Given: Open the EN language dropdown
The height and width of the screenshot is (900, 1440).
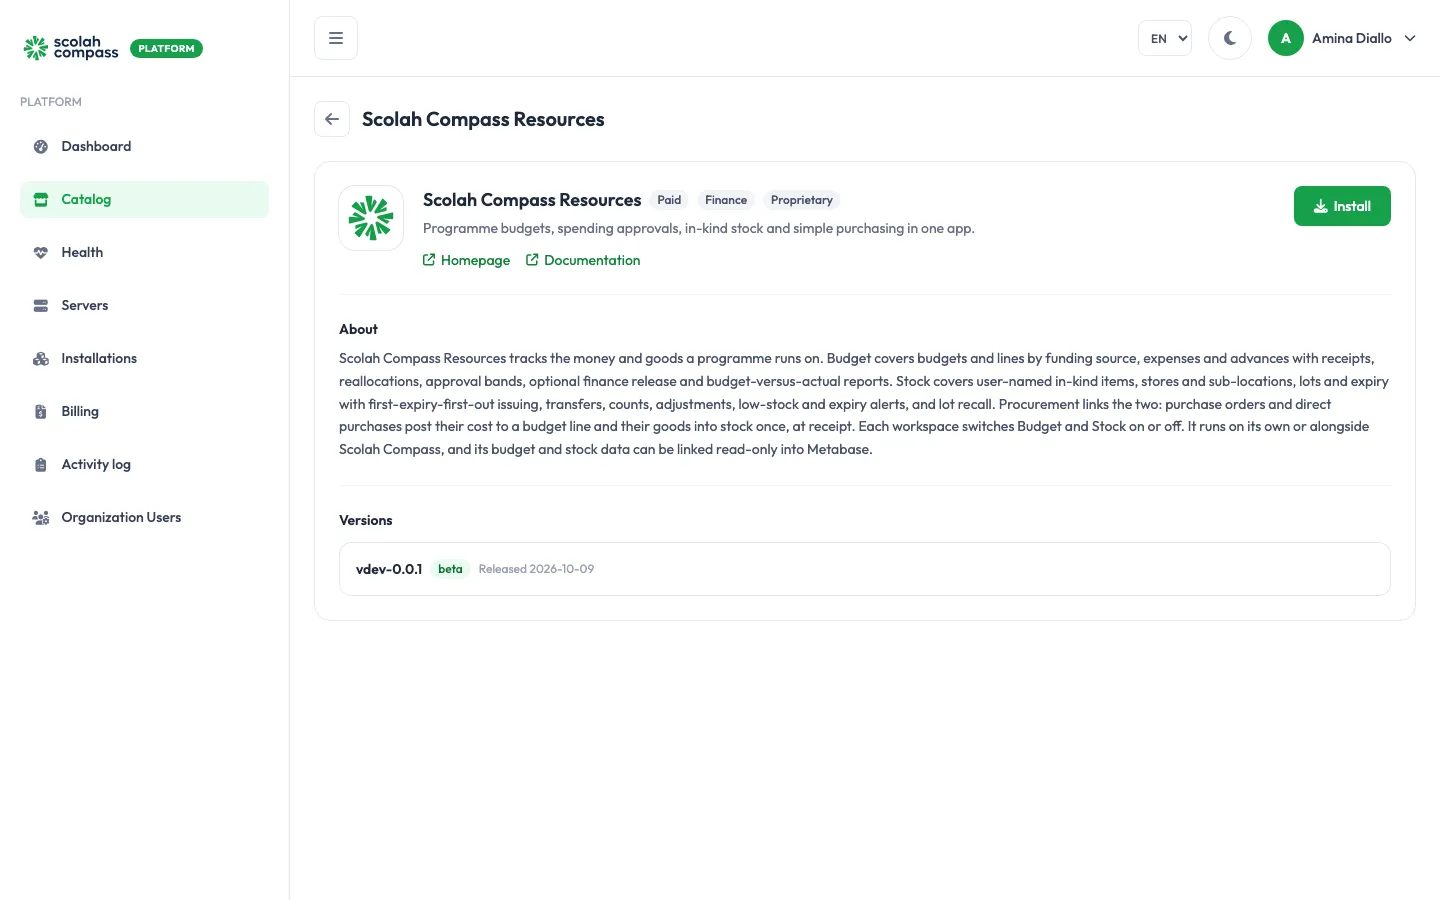Looking at the screenshot, I should (1165, 38).
